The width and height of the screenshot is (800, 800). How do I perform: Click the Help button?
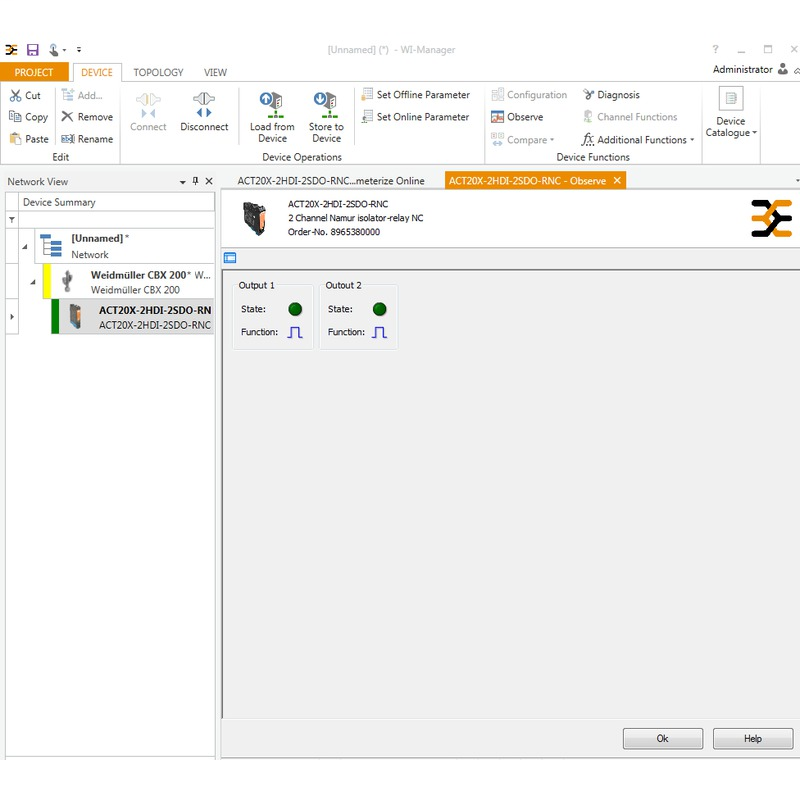(x=753, y=738)
